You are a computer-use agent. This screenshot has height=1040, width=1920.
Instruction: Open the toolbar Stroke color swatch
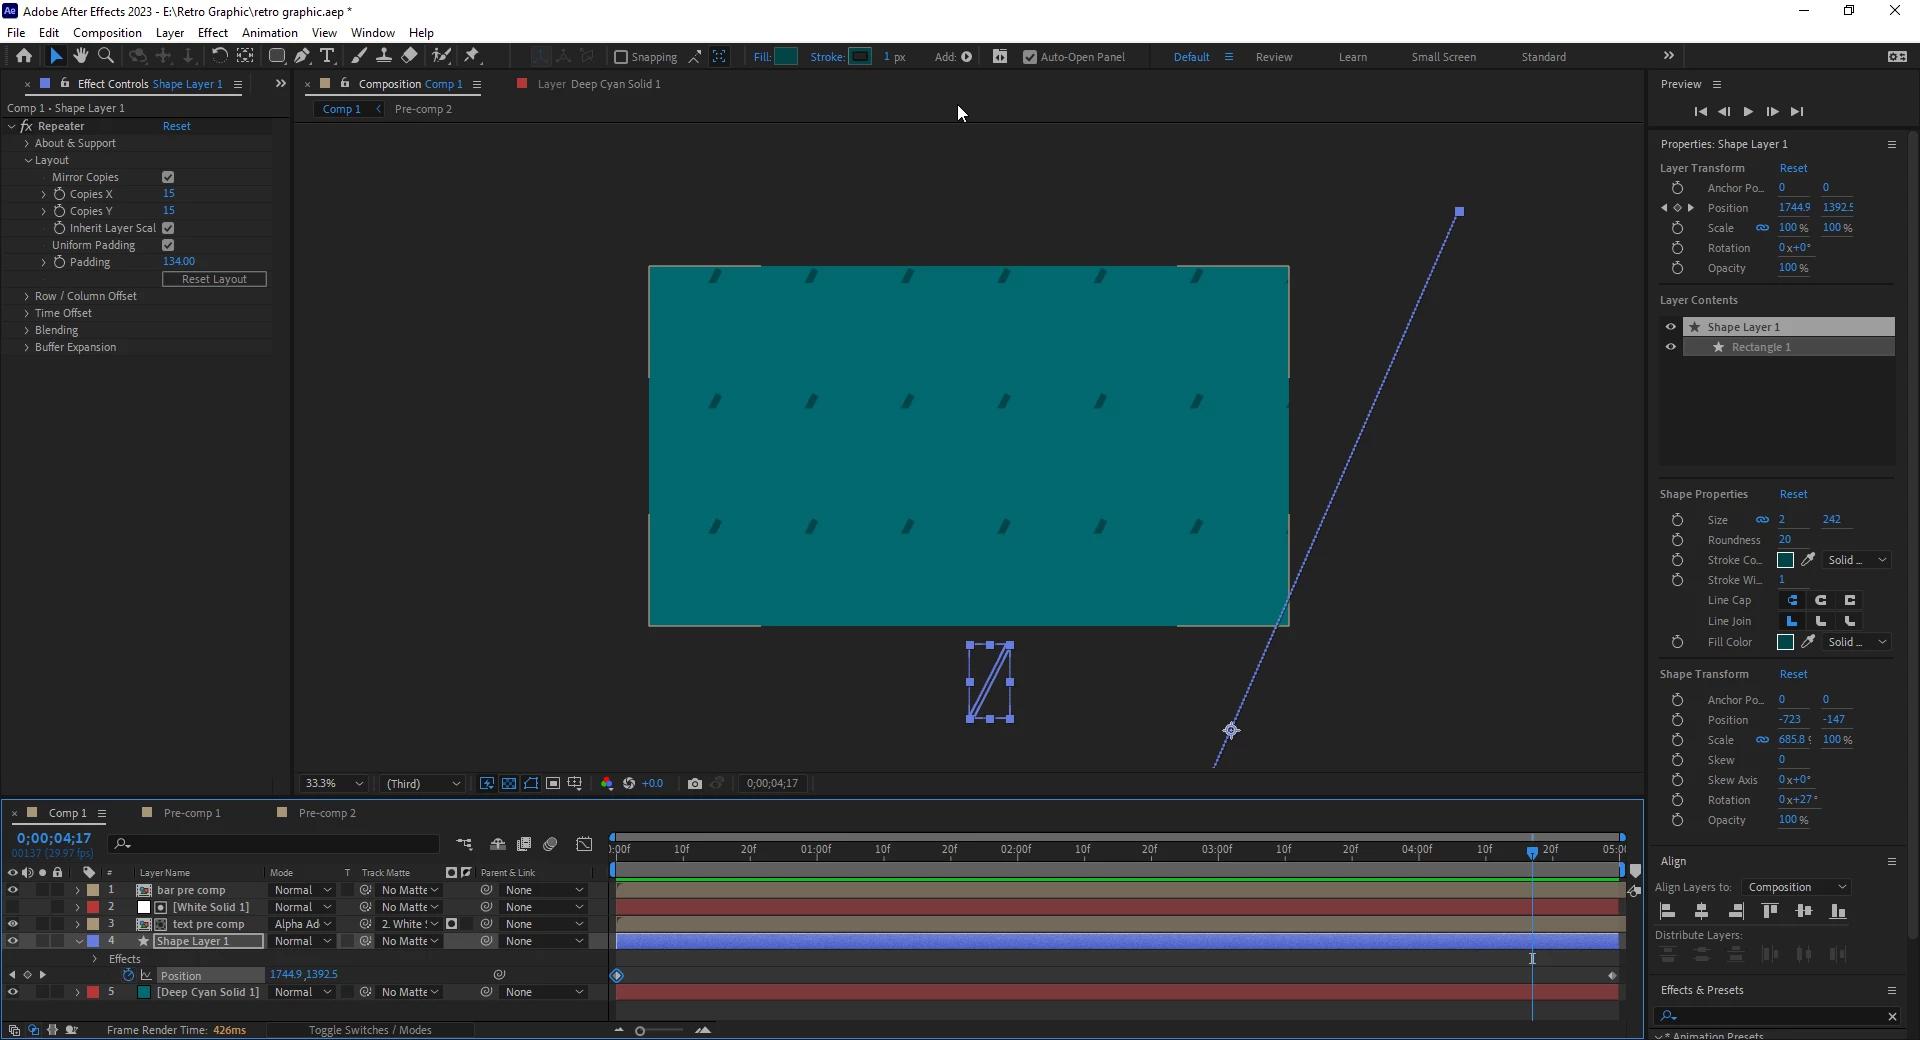coord(860,57)
